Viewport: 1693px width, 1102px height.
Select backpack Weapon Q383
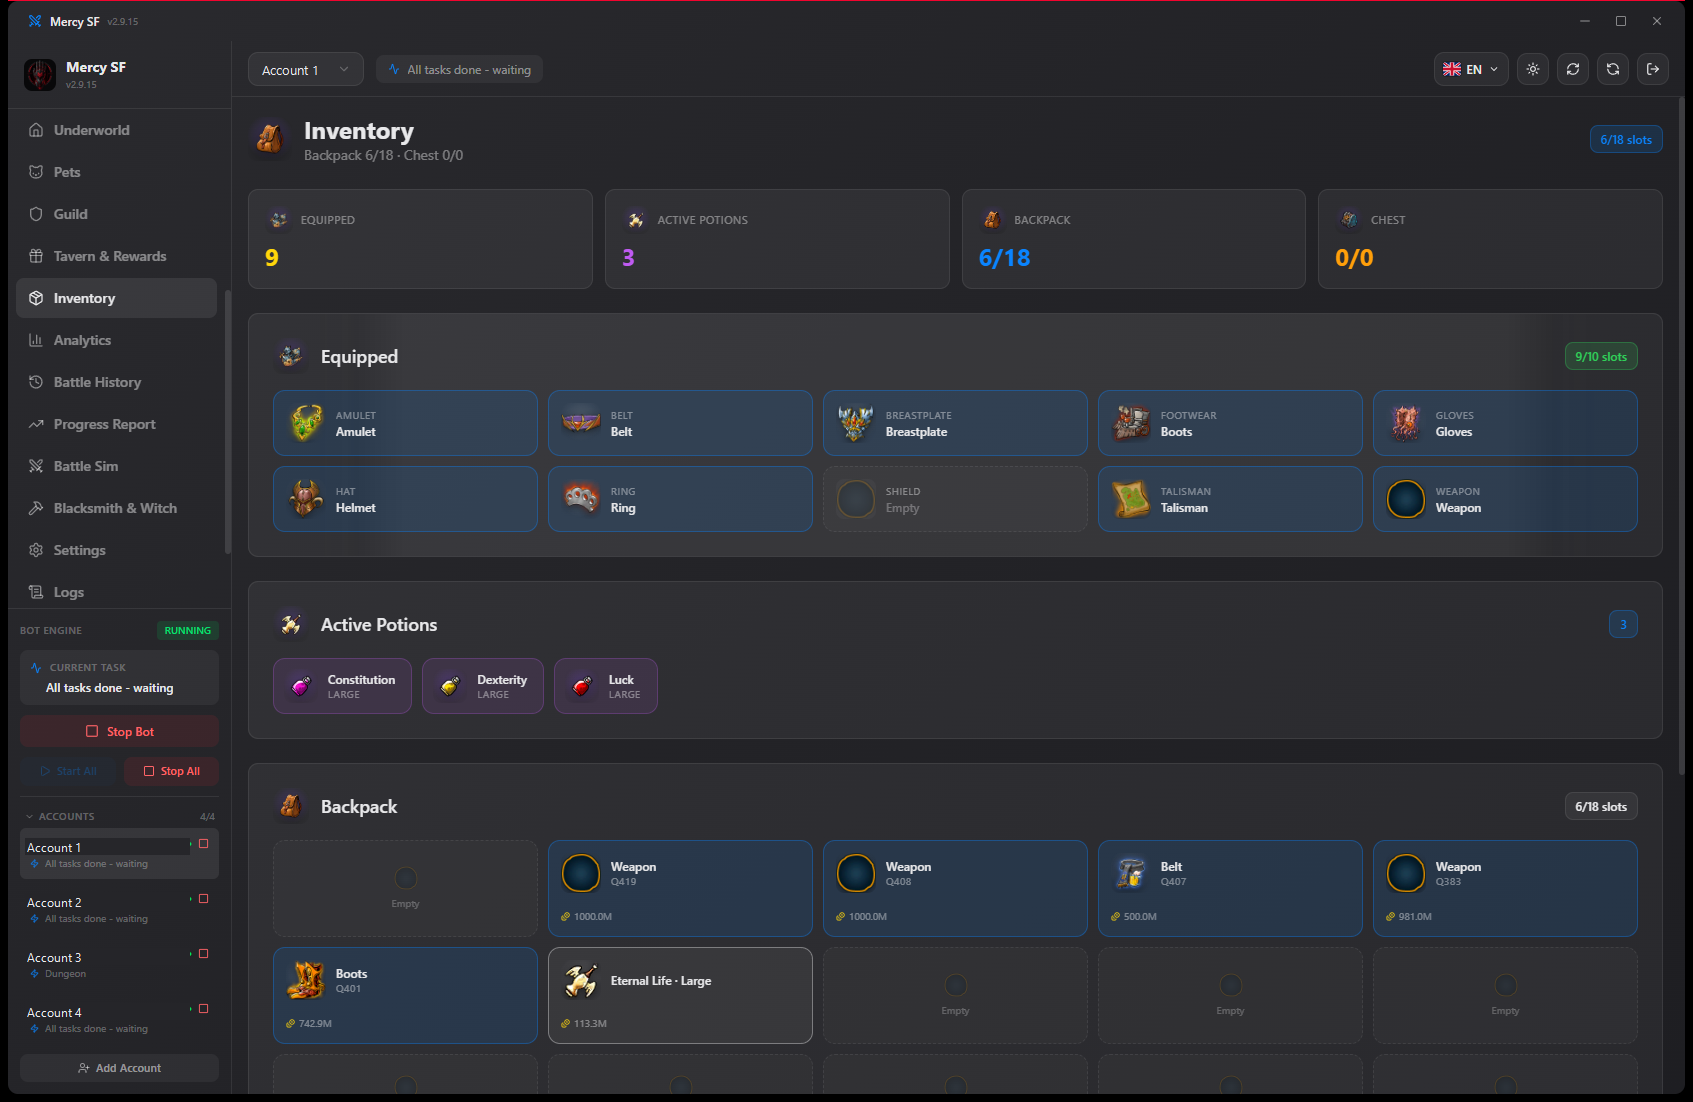tap(1505, 888)
